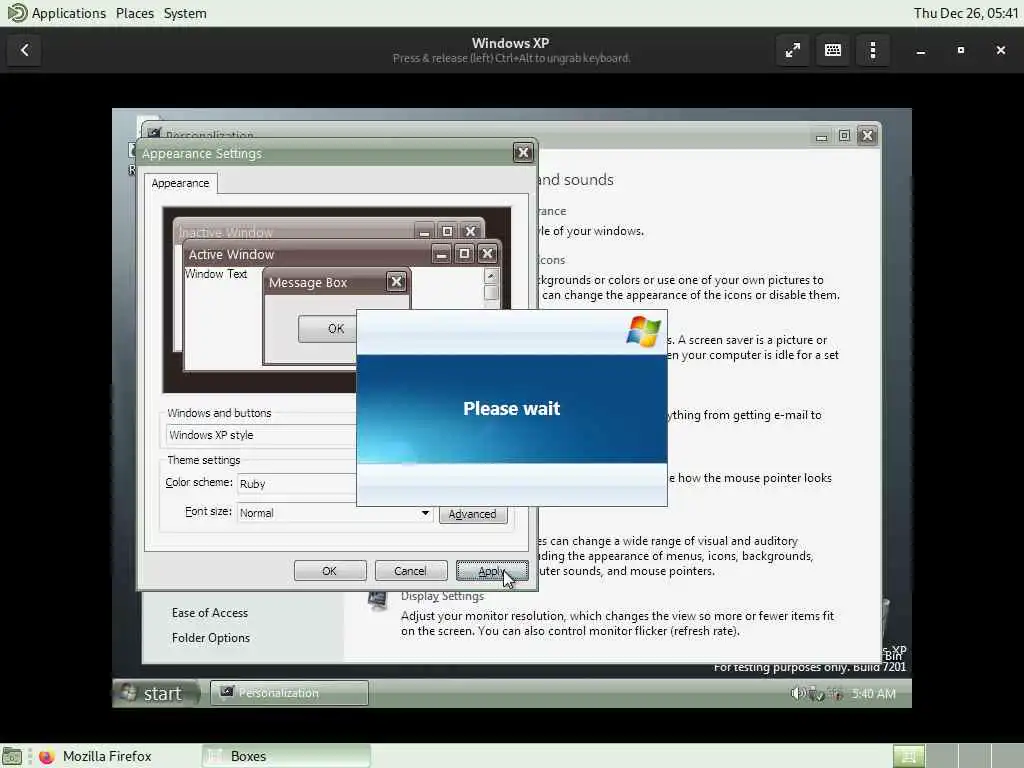The width and height of the screenshot is (1024, 768).
Task: Open Ease of Access link
Action: (x=210, y=613)
